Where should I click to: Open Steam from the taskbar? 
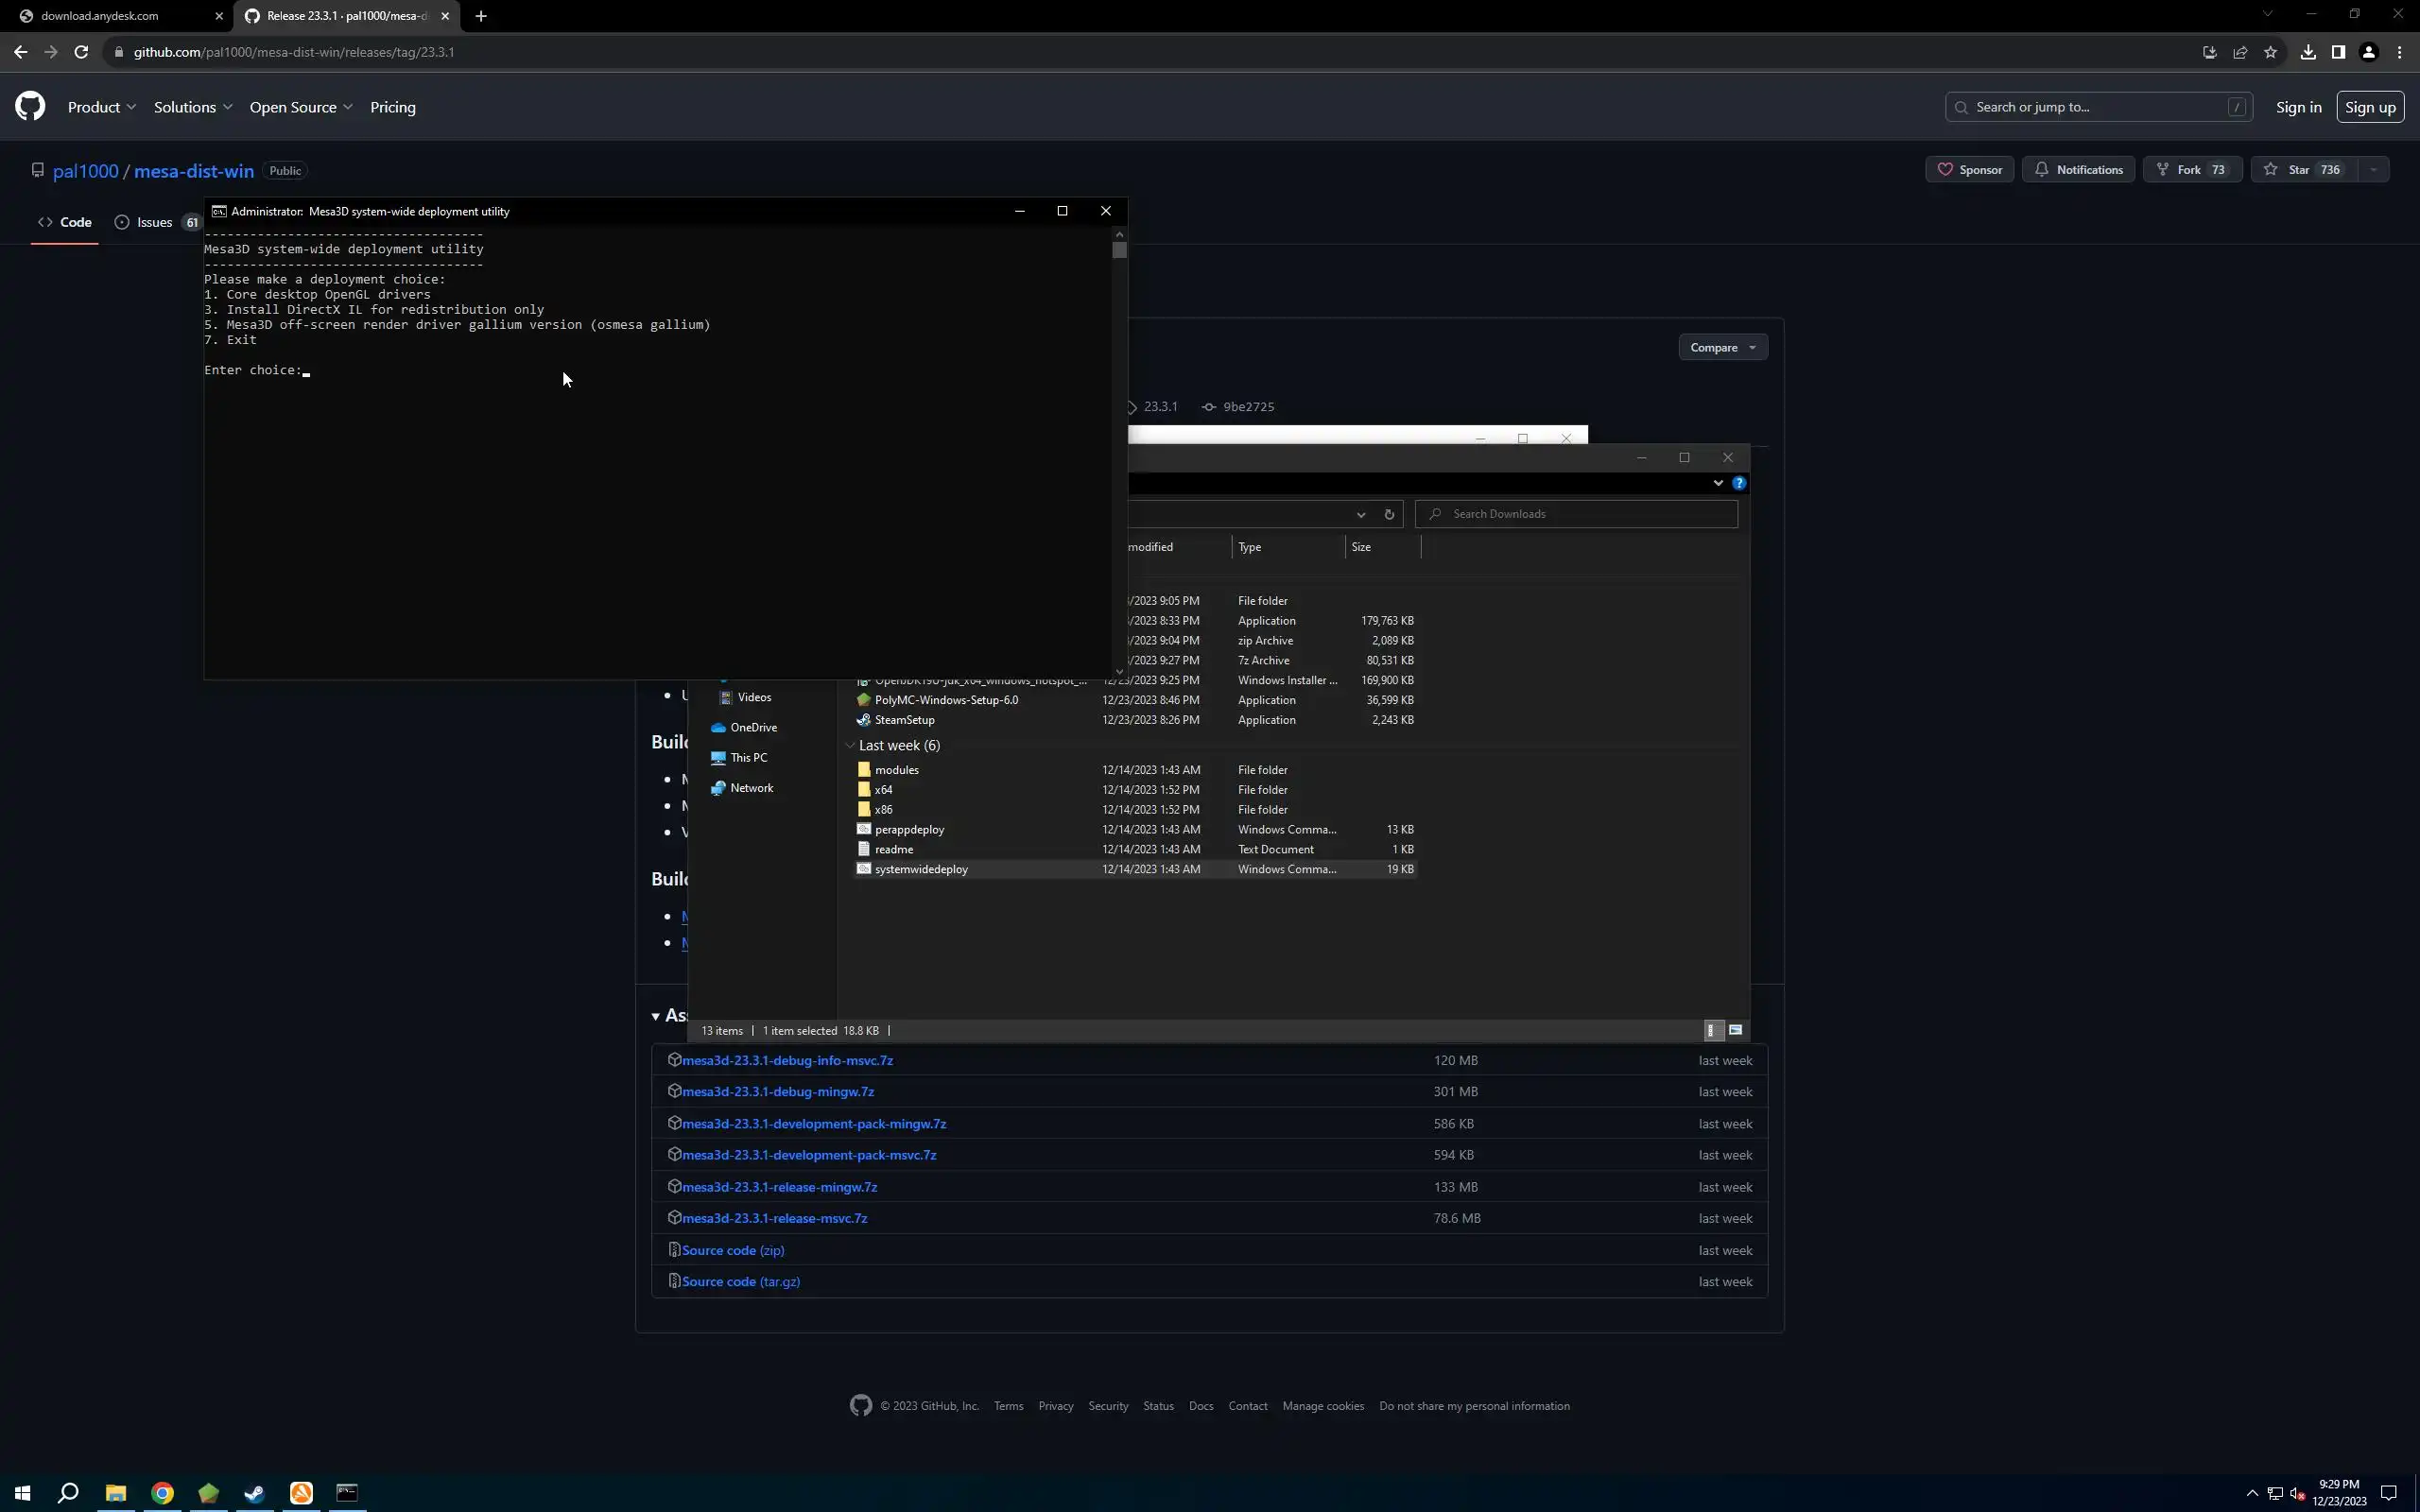pos(254,1493)
